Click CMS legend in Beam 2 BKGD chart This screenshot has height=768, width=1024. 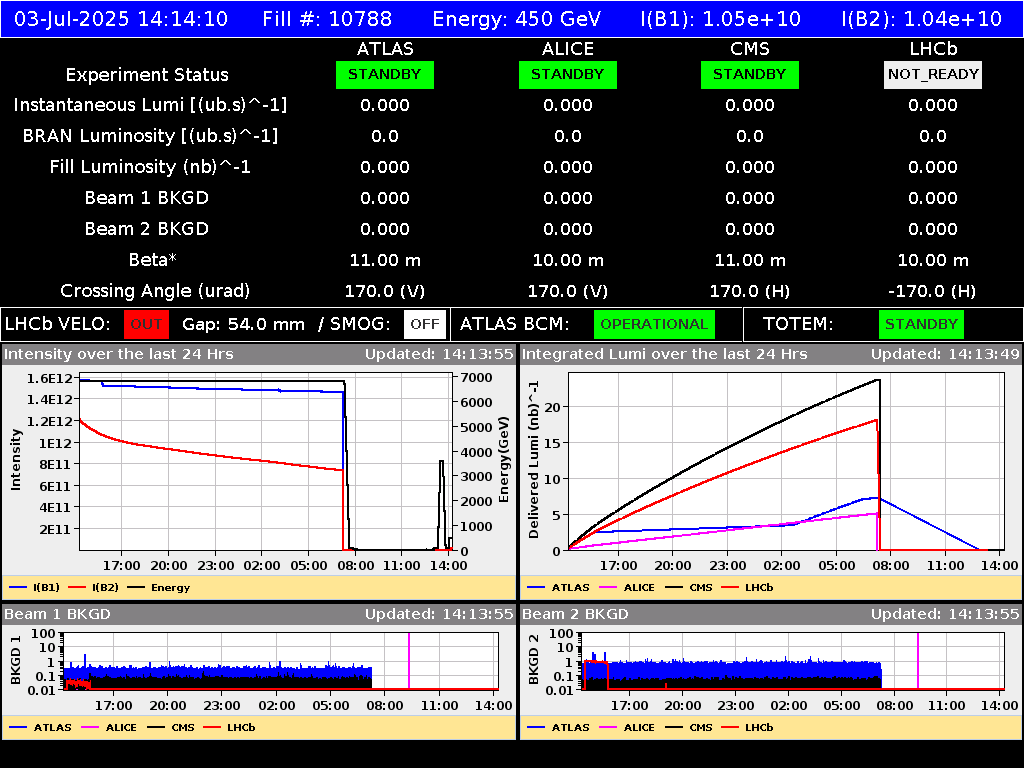[689, 727]
